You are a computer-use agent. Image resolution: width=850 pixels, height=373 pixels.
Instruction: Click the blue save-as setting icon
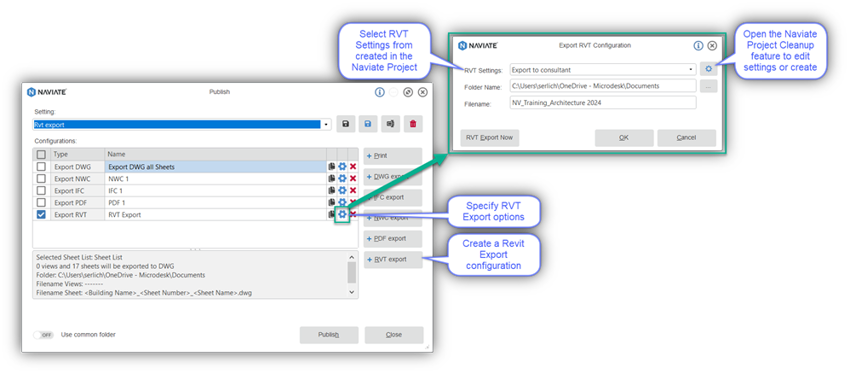pos(368,124)
